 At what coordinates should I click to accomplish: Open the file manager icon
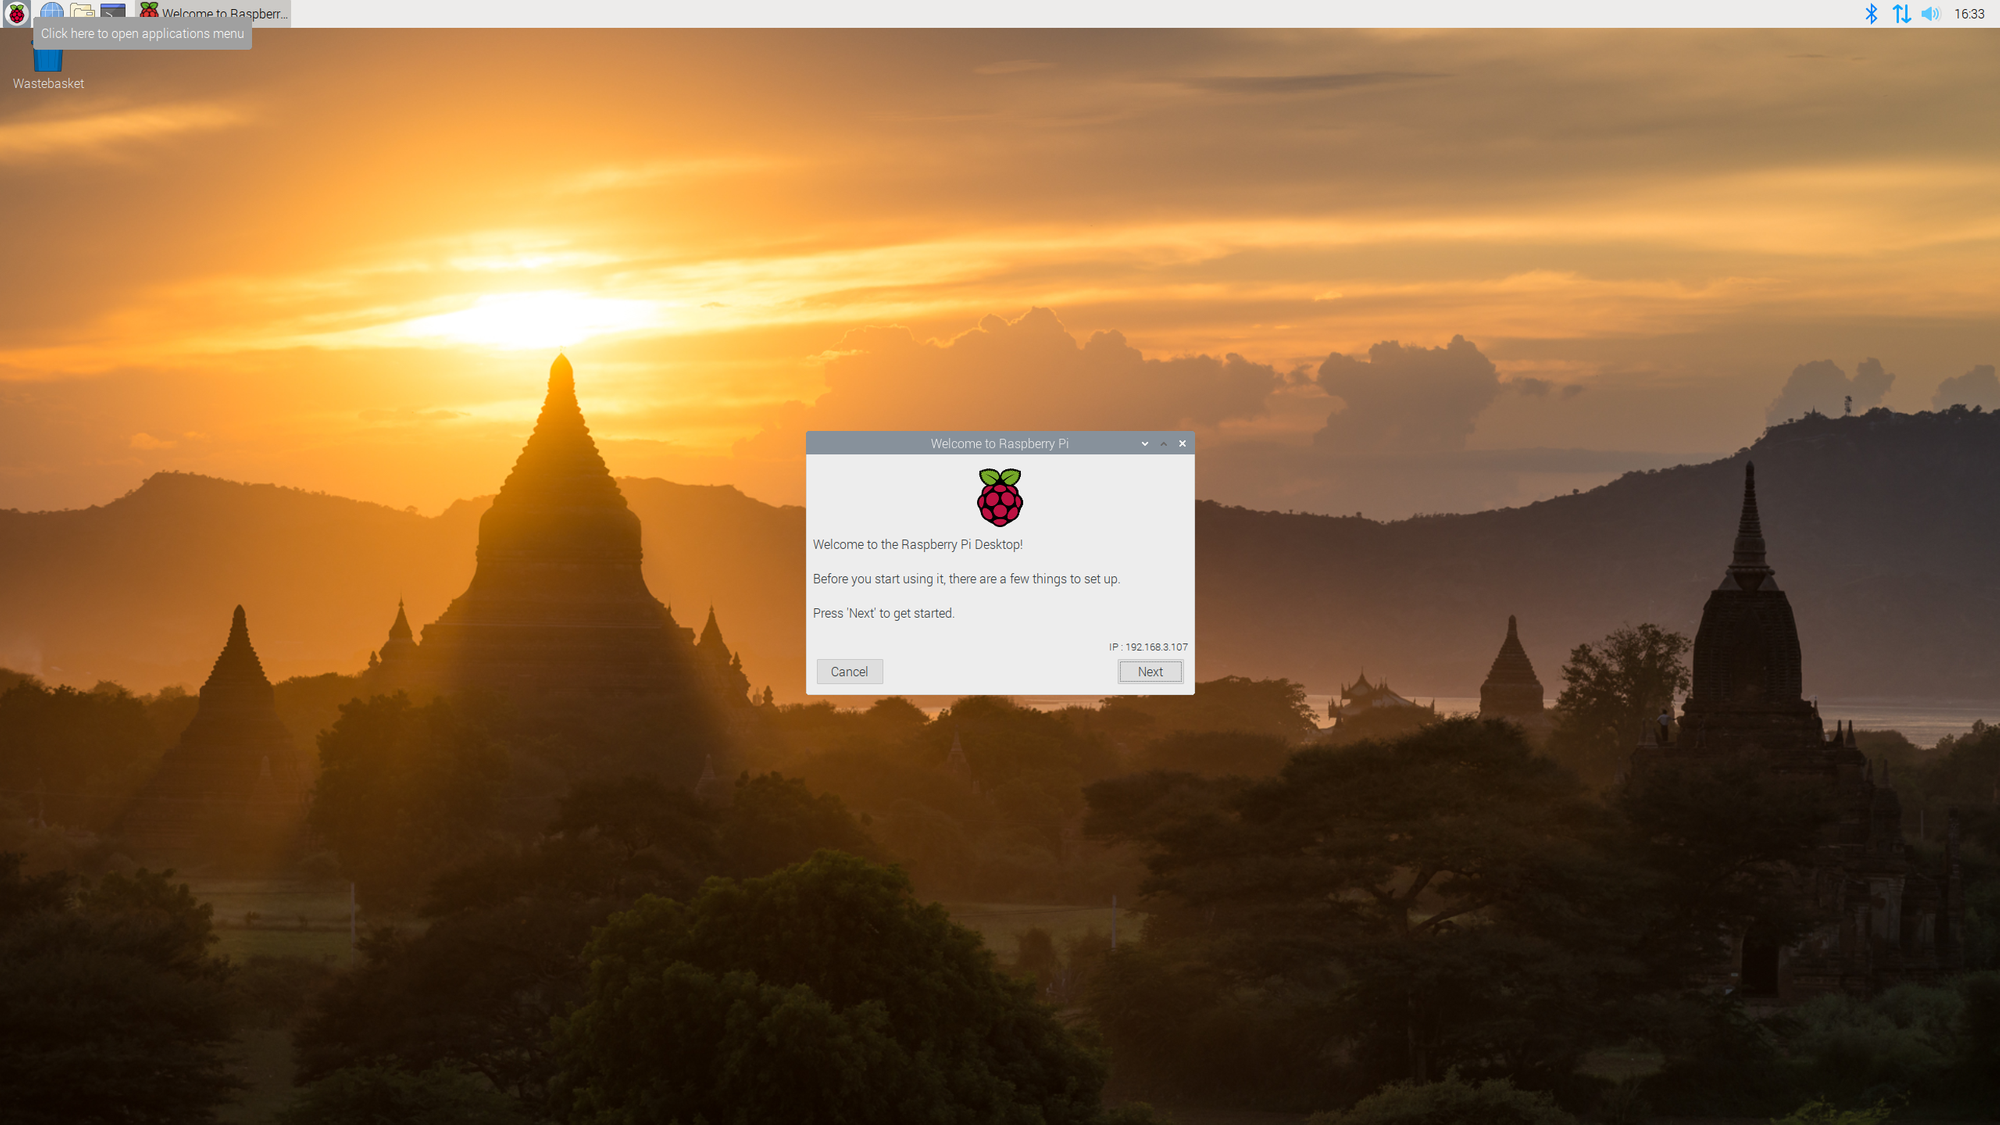81,14
